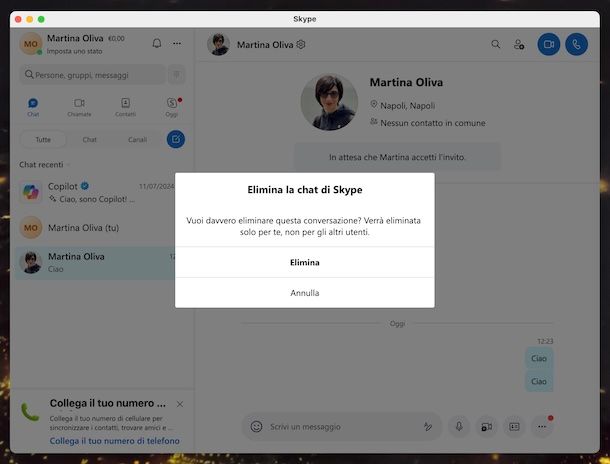Open chat settings gear next to Martina Oliva

301,45
